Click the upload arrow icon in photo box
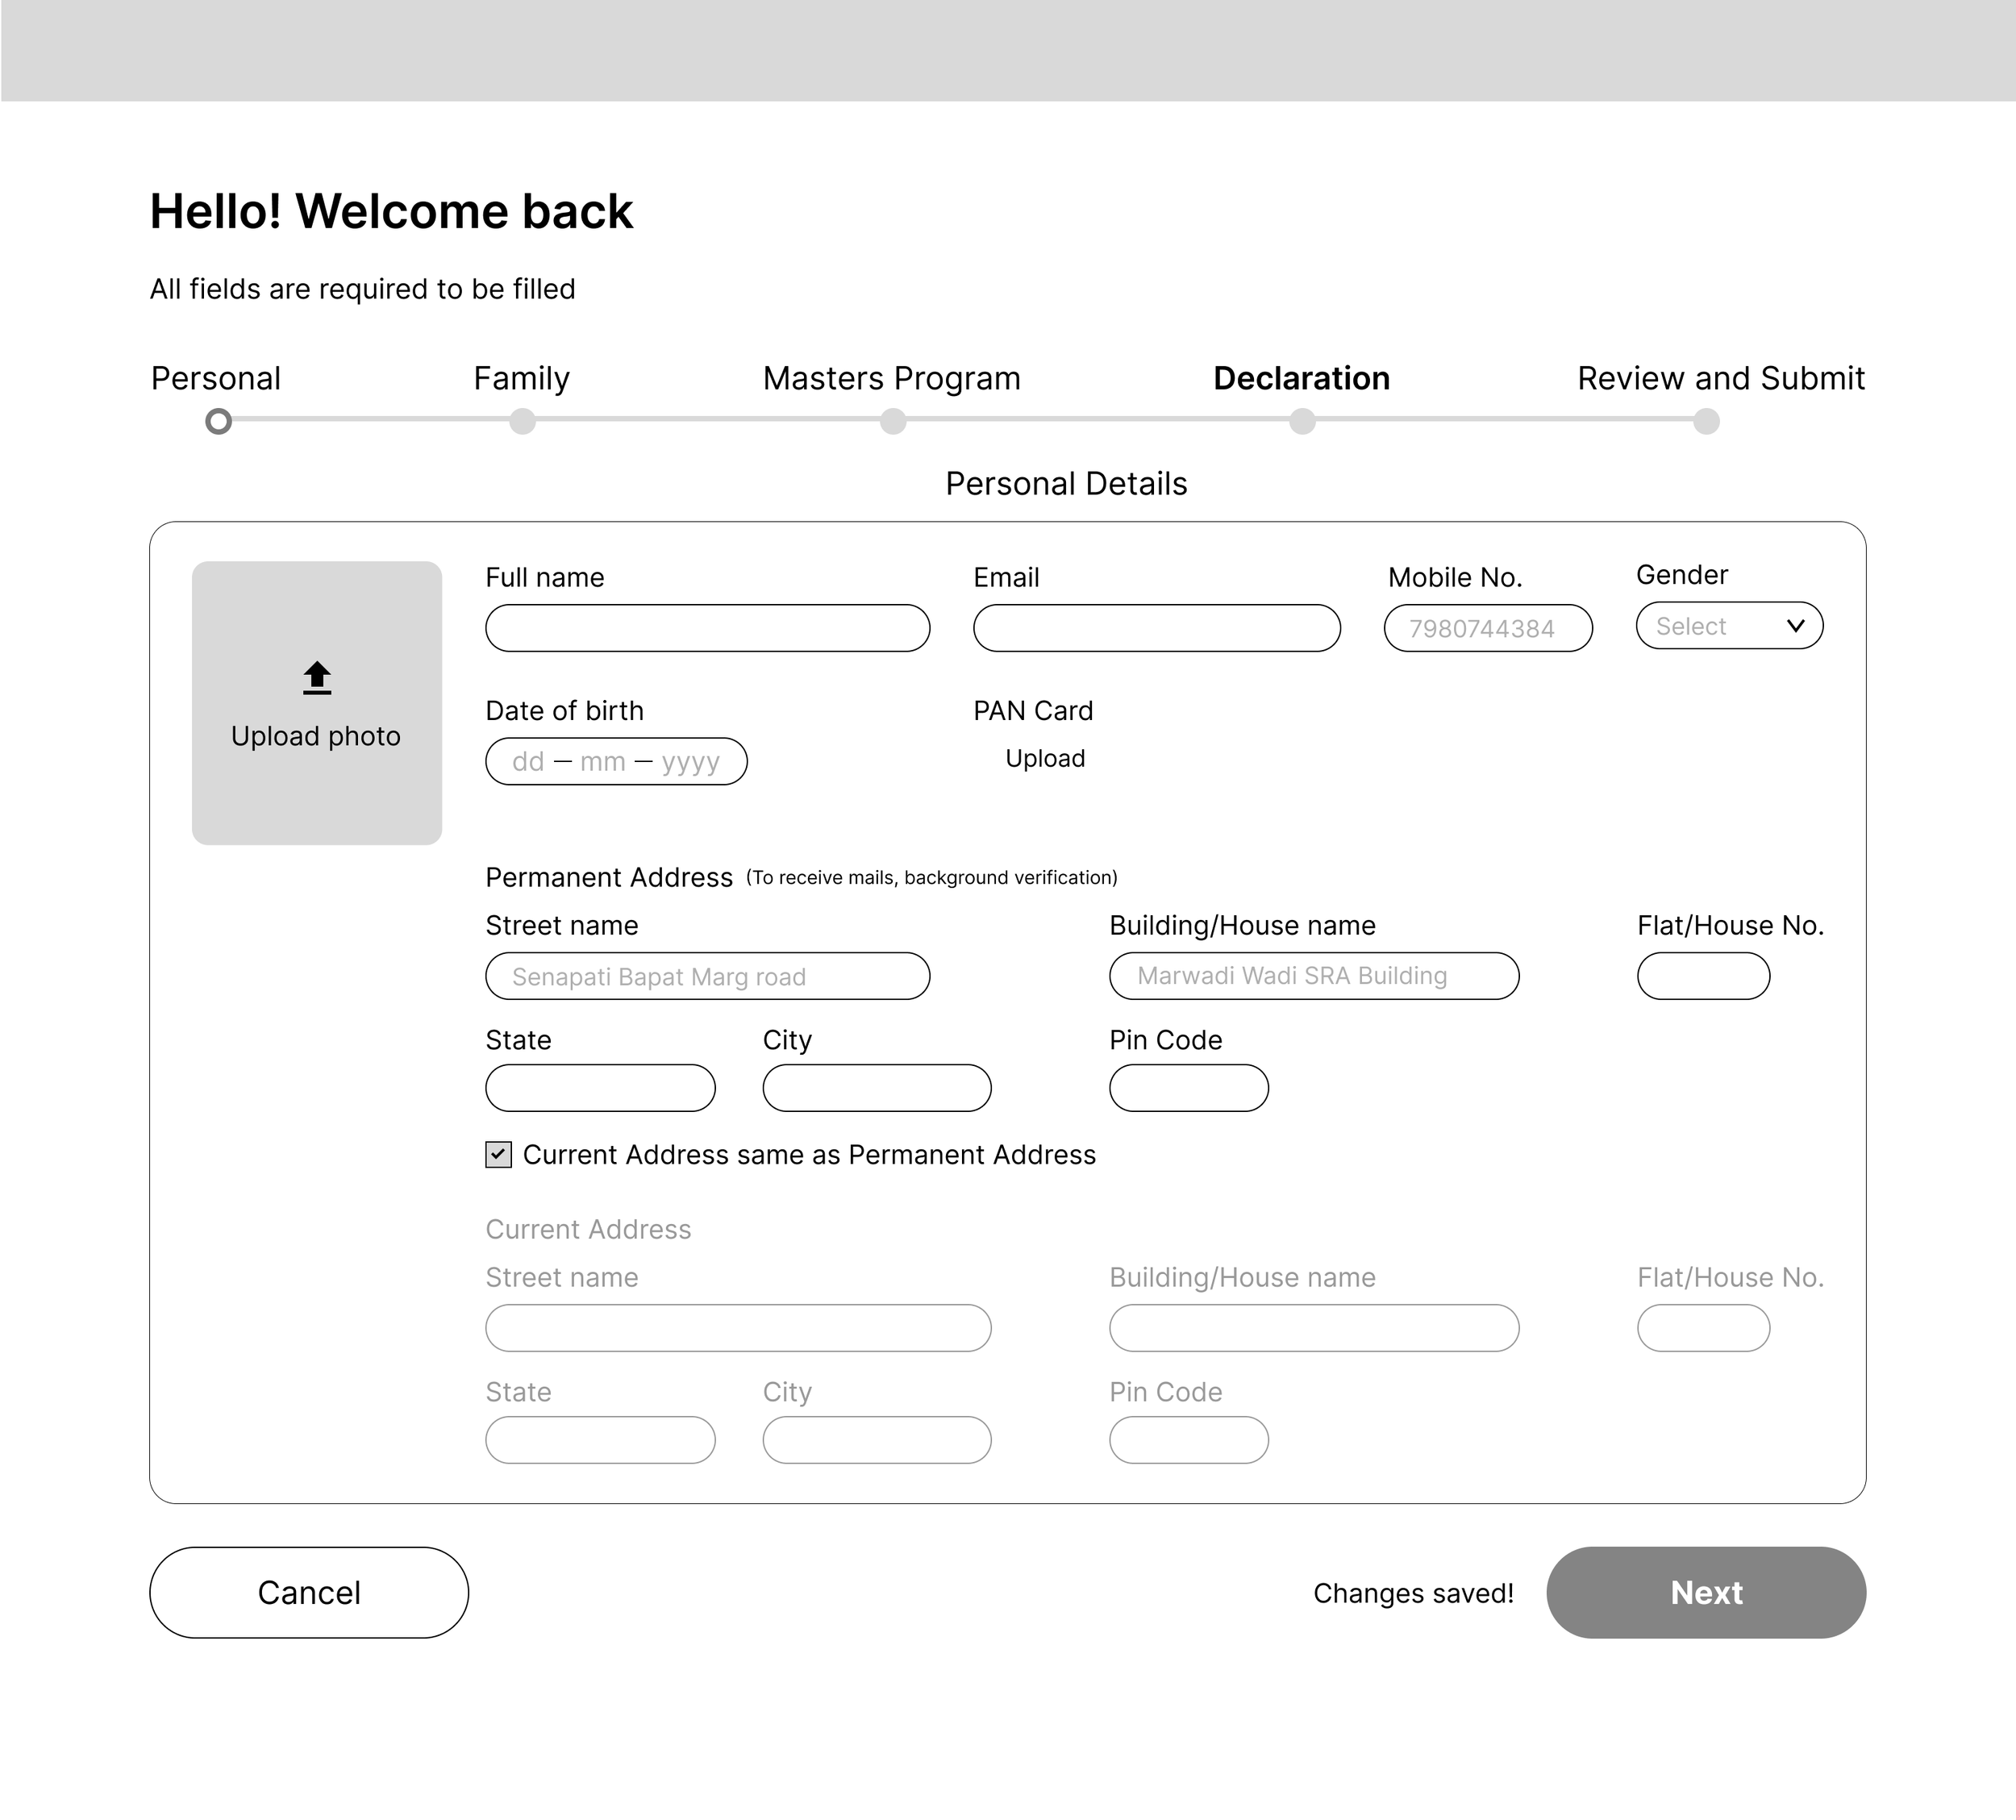 (x=317, y=678)
